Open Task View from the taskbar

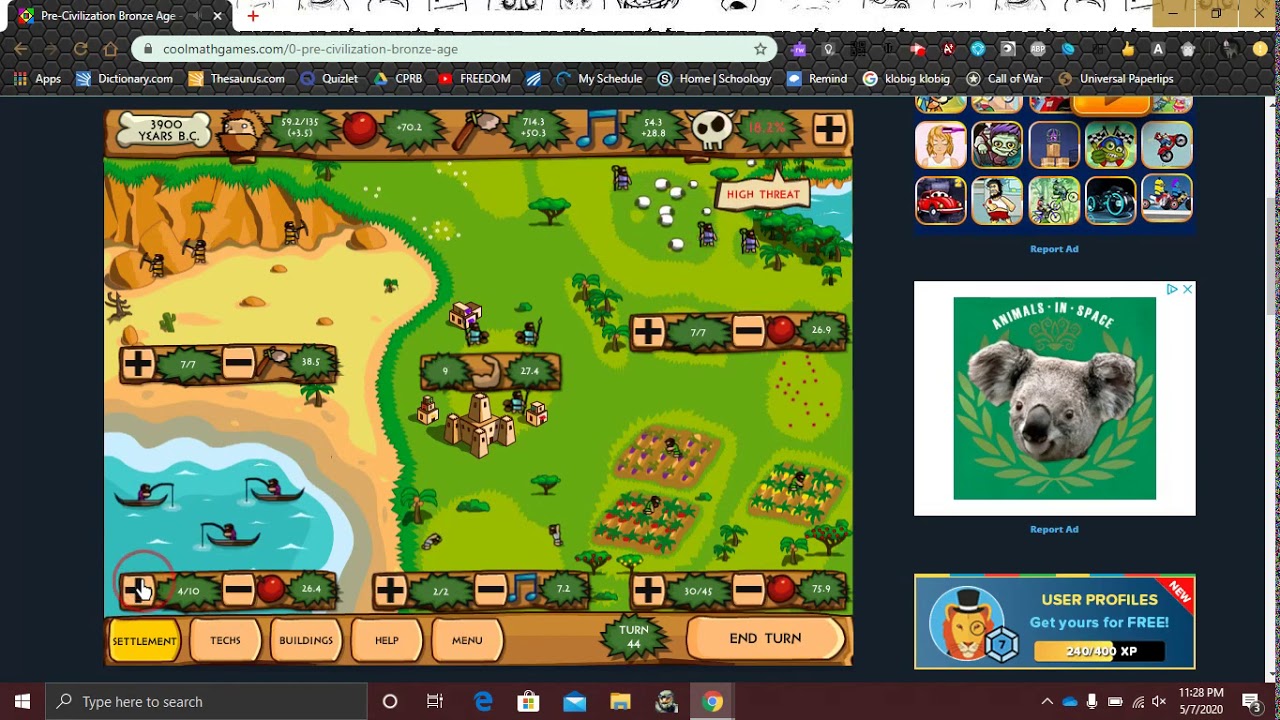(435, 701)
